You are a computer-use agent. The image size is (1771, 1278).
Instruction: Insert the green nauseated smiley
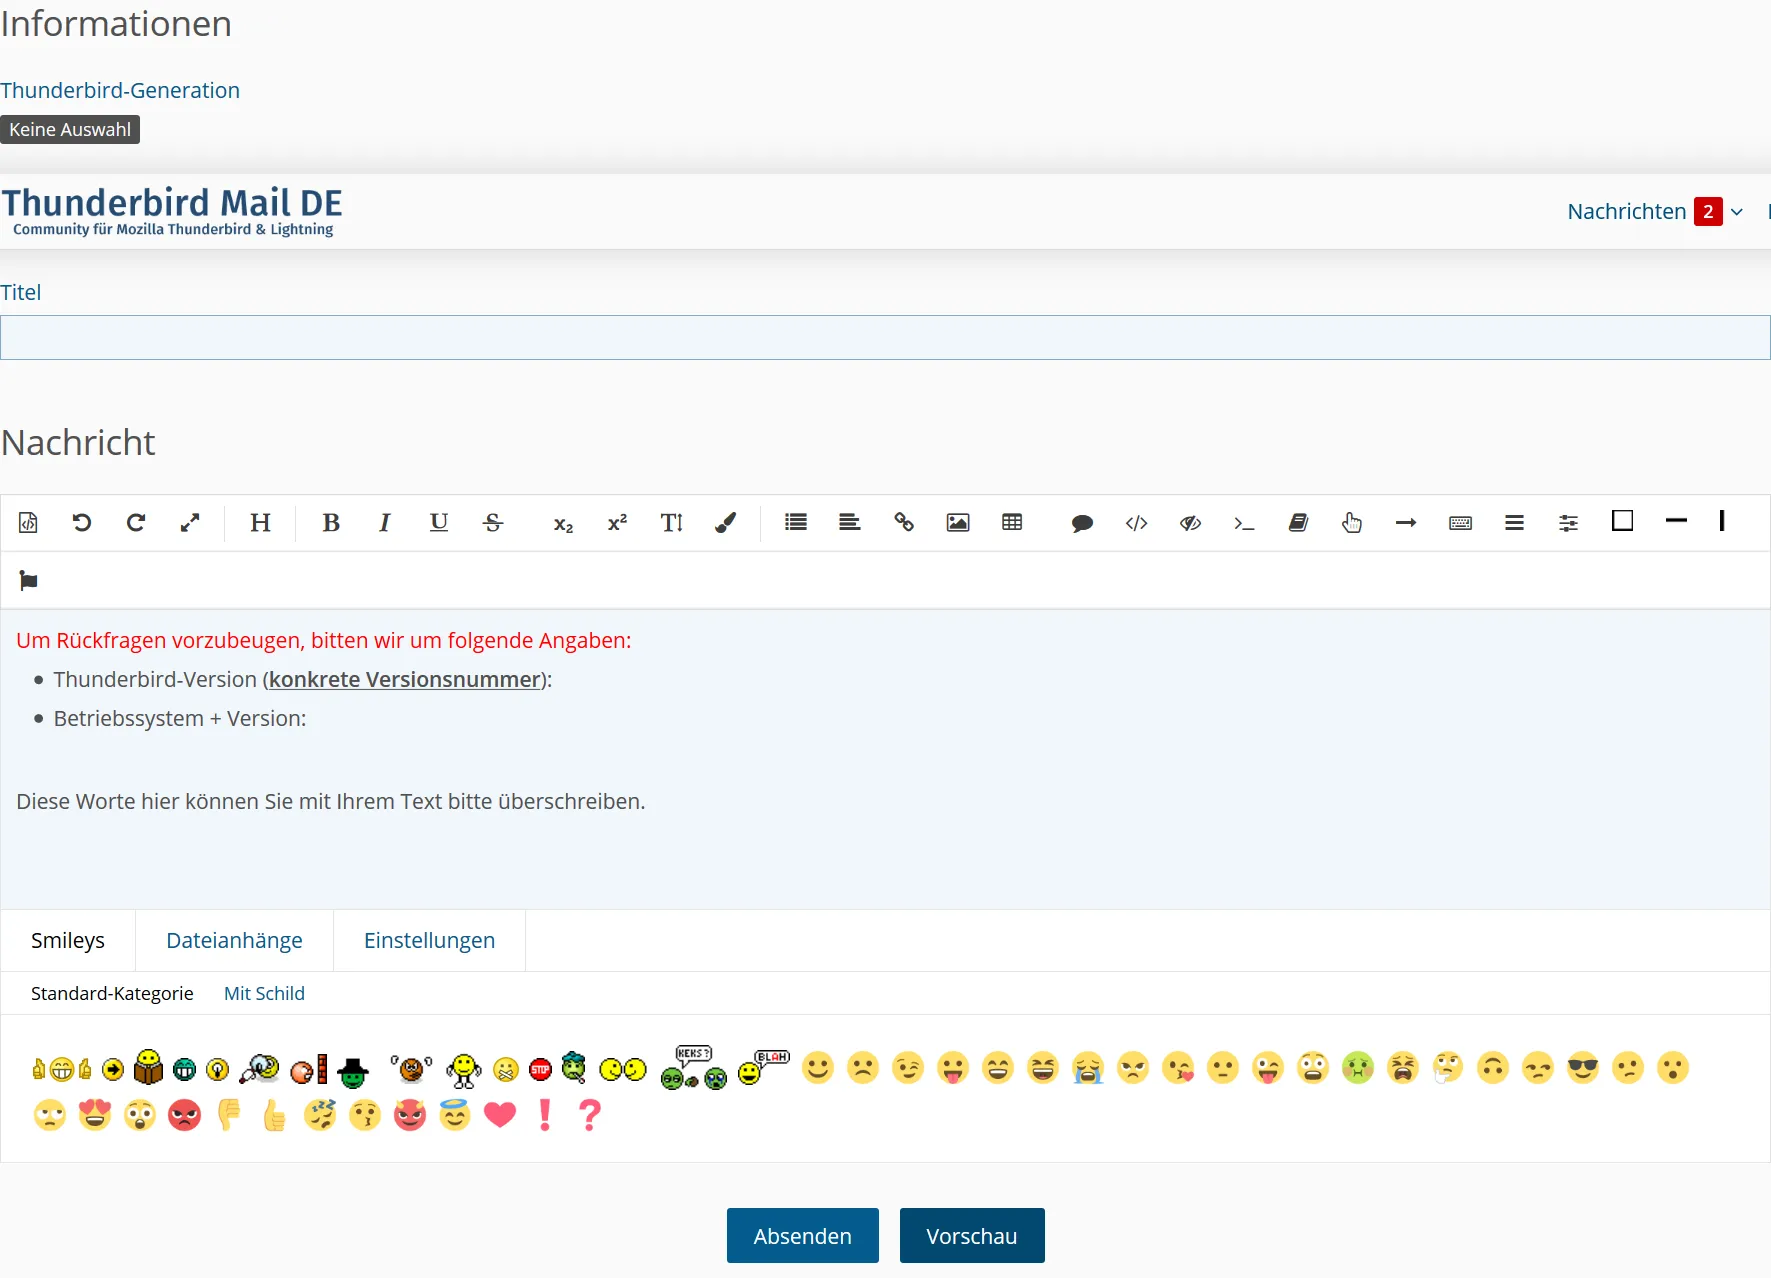1358,1068
